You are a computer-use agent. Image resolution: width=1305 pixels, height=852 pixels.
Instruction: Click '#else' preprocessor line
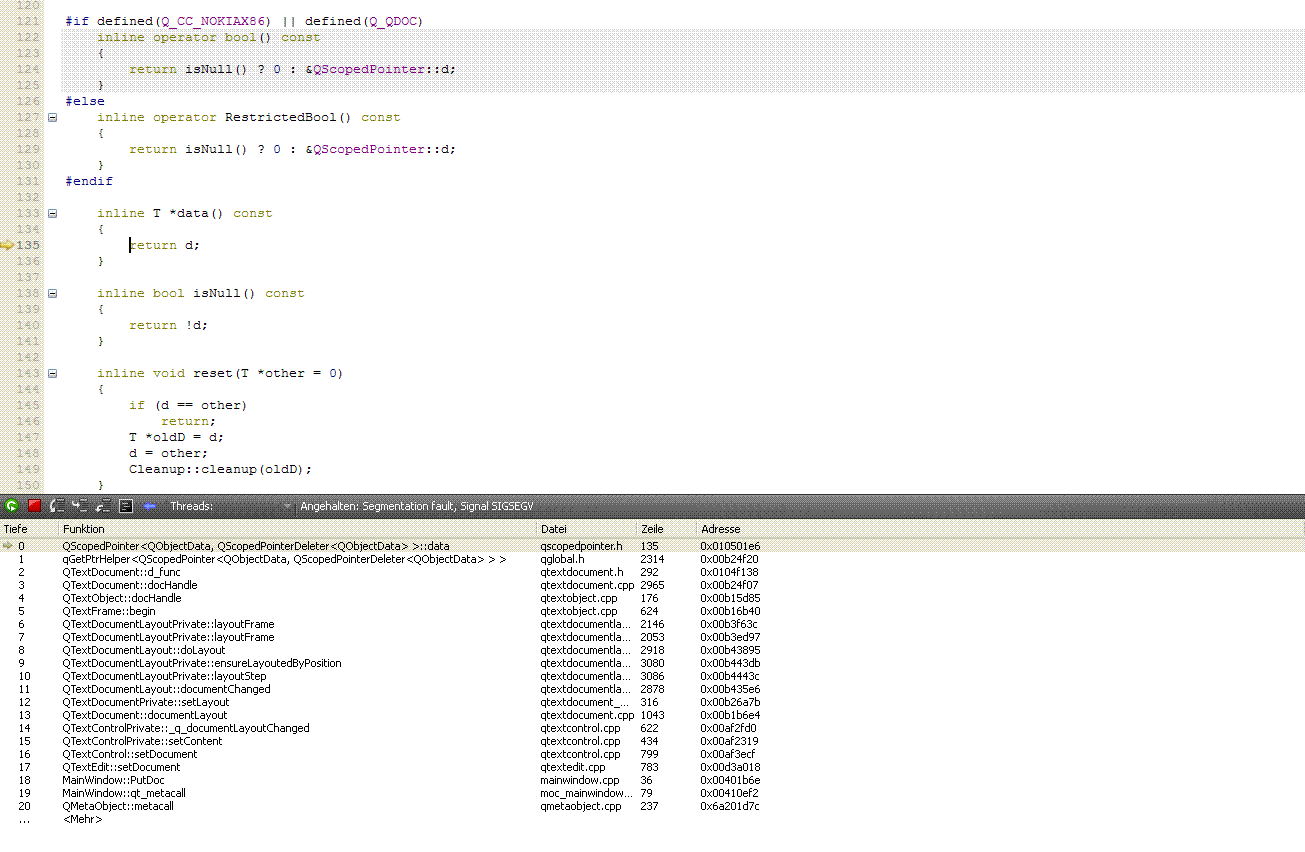[85, 101]
